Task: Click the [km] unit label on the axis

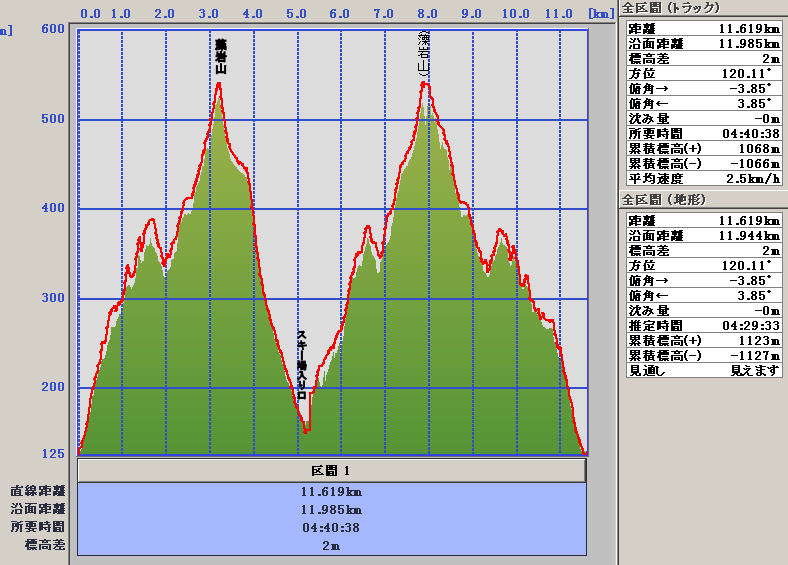Action: point(601,14)
